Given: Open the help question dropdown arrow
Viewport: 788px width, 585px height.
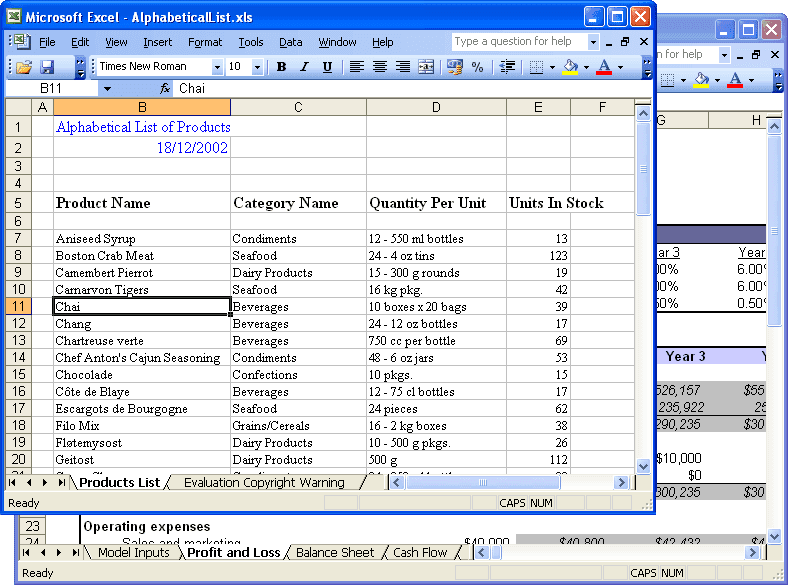Looking at the screenshot, I should (x=593, y=42).
